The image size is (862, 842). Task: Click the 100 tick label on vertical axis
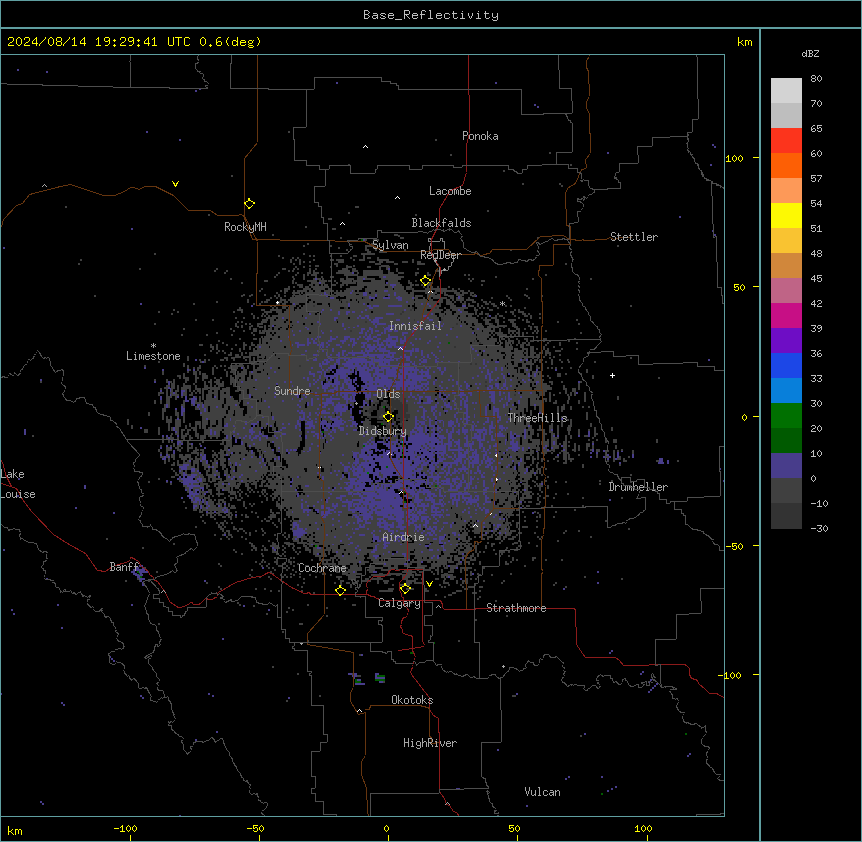[x=734, y=158]
